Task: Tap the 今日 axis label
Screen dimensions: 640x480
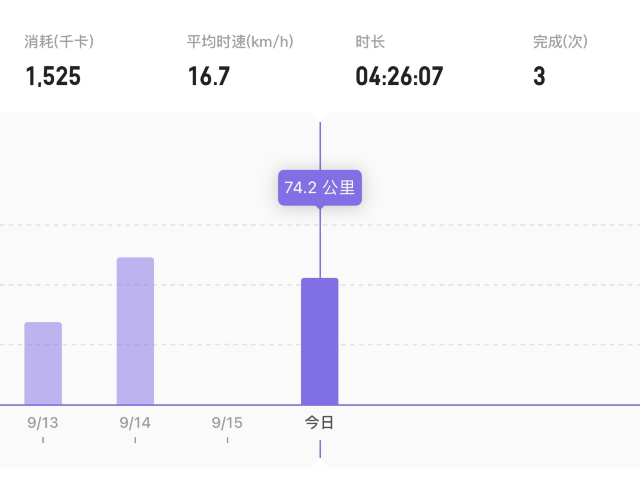Action: (320, 422)
